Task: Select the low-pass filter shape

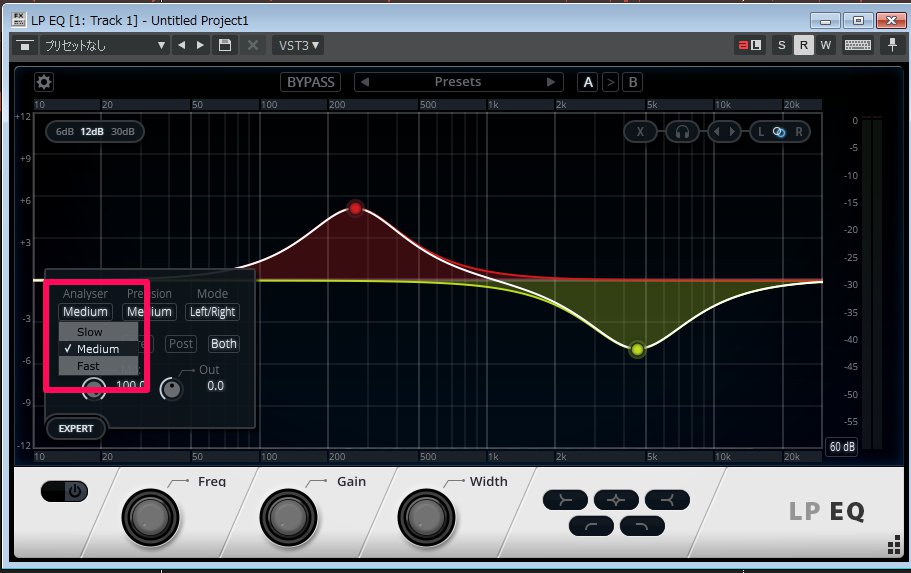Action: tap(642, 526)
